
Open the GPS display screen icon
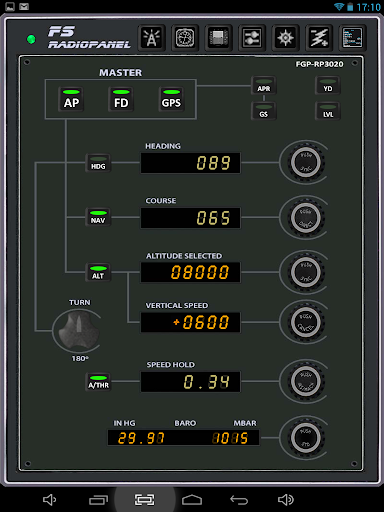218,38
